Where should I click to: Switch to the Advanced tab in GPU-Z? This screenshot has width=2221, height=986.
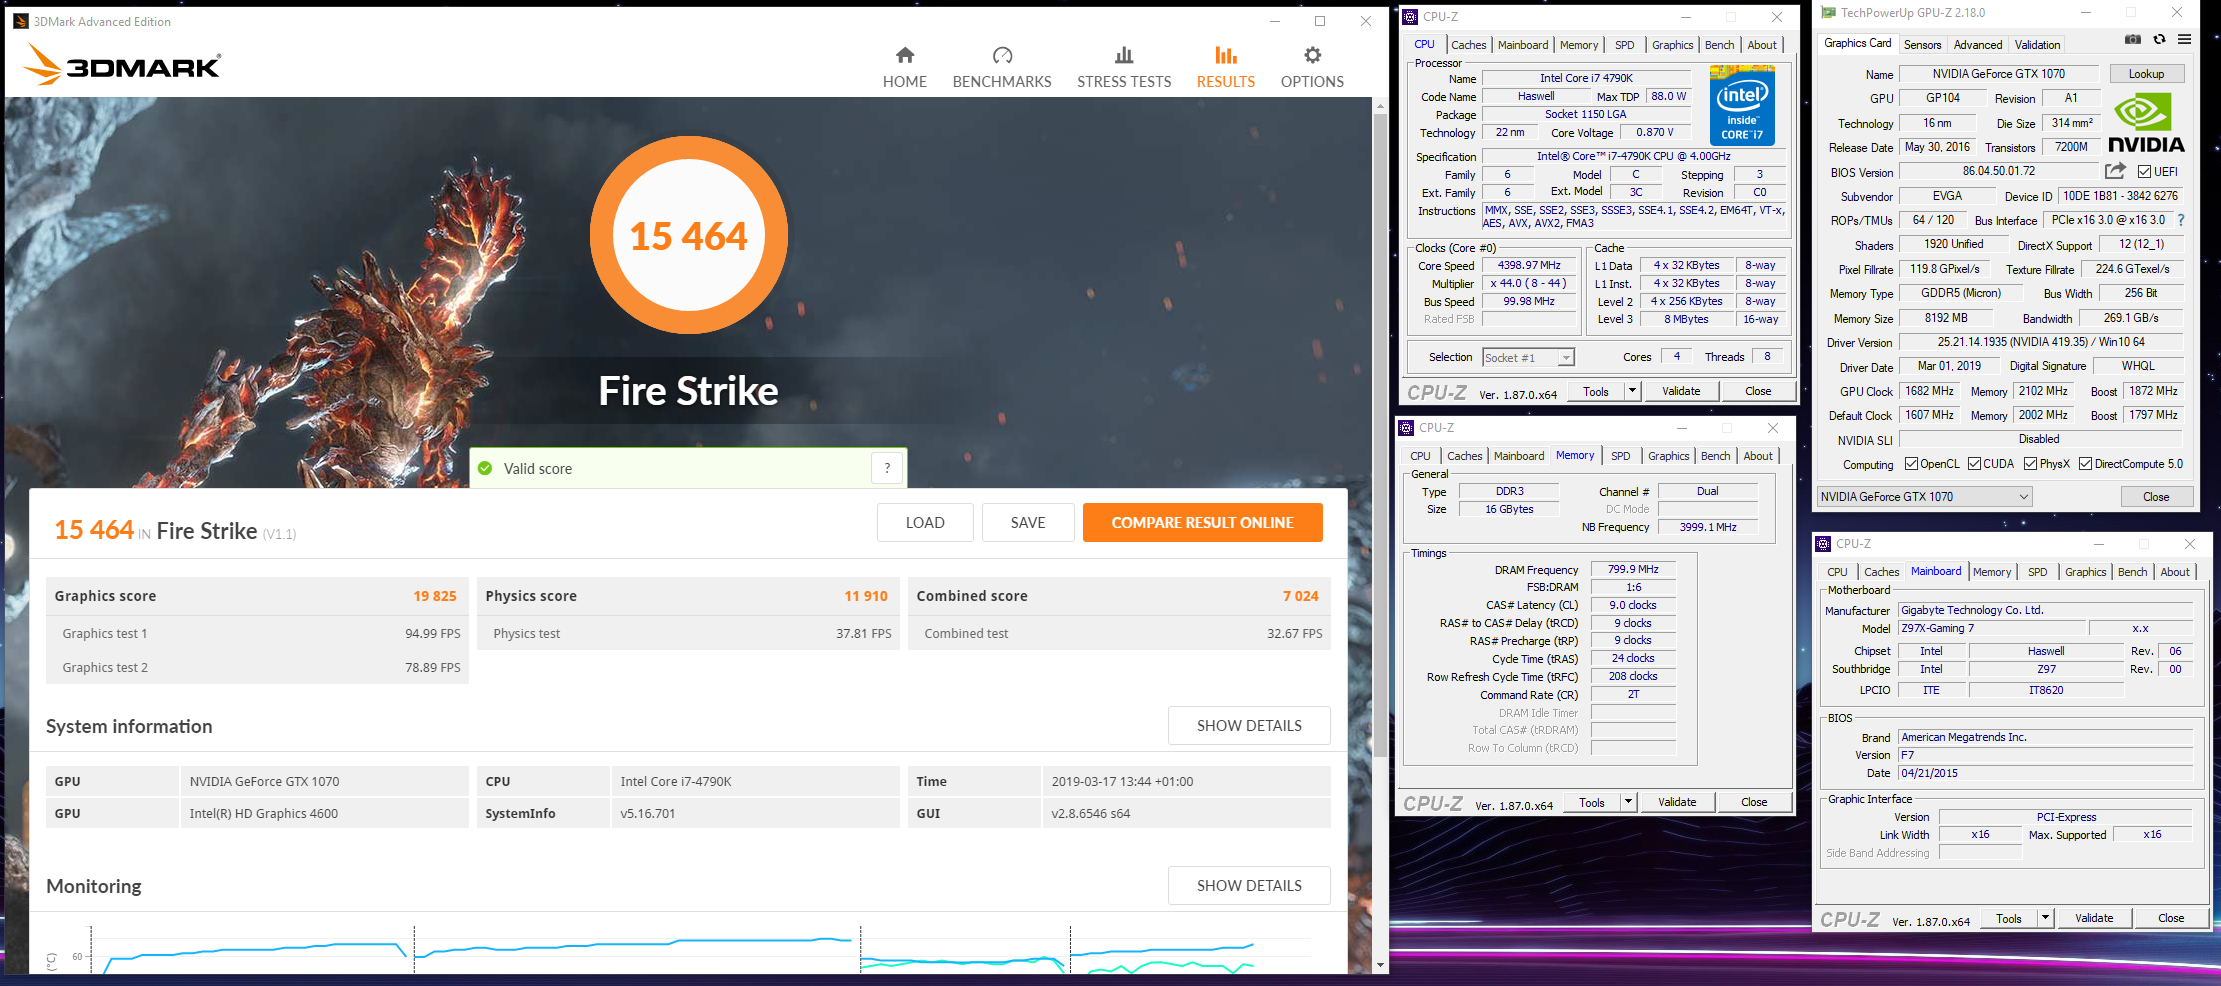coord(1977,45)
